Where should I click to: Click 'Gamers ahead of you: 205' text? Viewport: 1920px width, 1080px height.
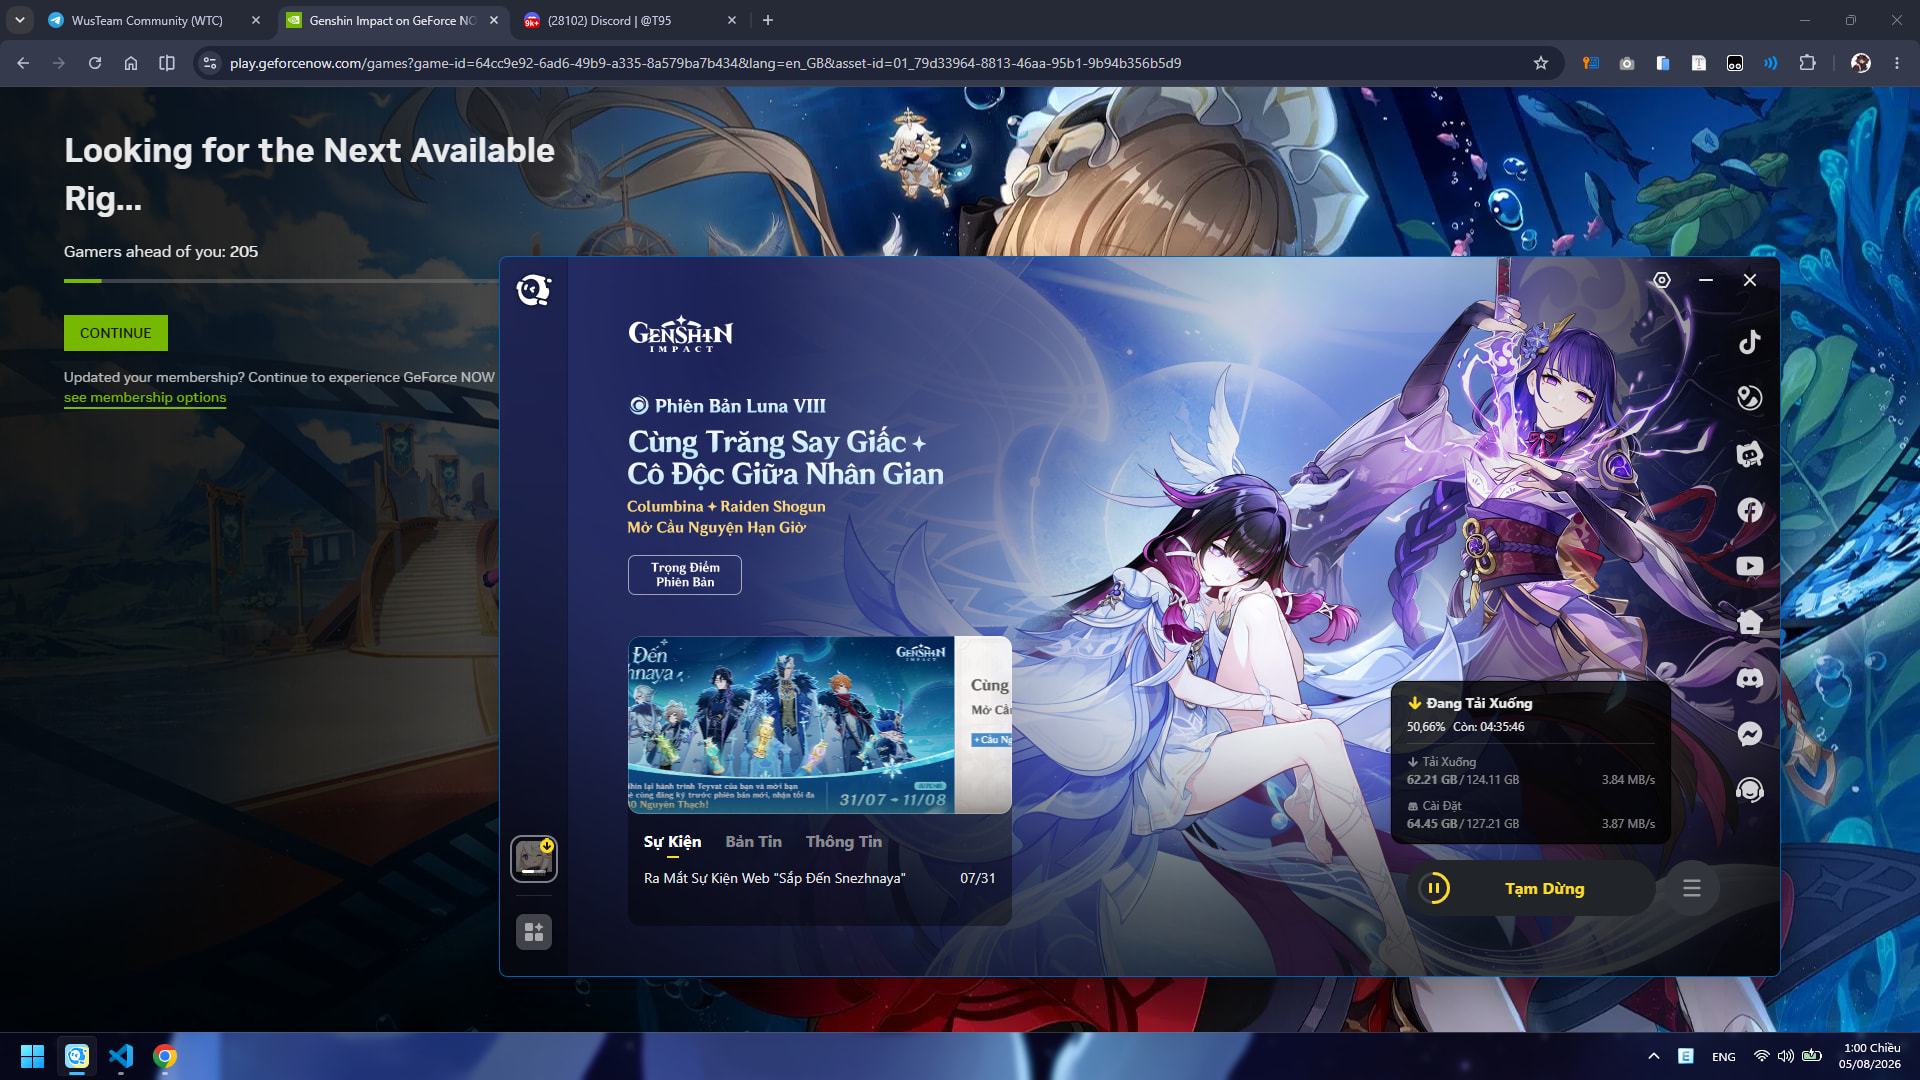pyautogui.click(x=161, y=252)
